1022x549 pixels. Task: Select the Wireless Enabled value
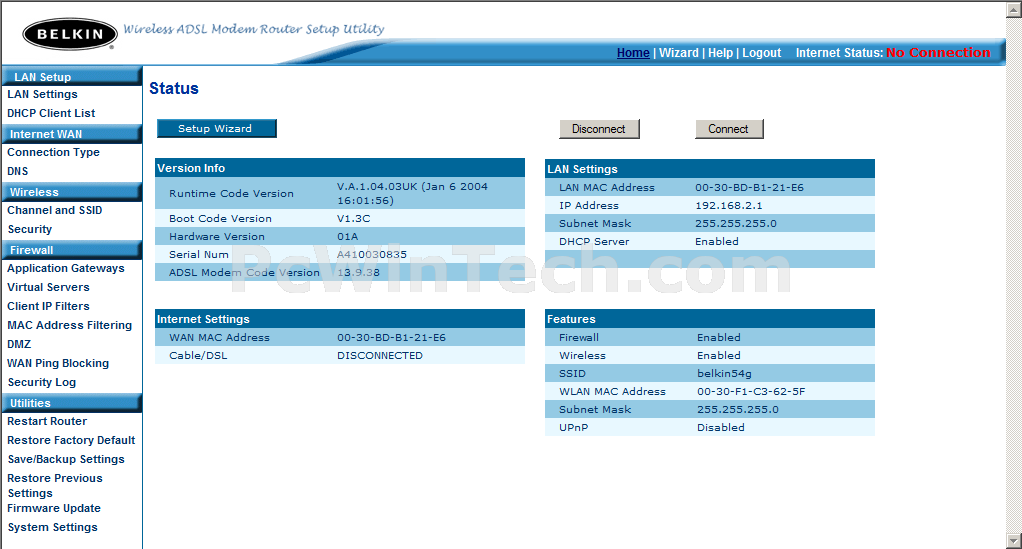tap(719, 355)
